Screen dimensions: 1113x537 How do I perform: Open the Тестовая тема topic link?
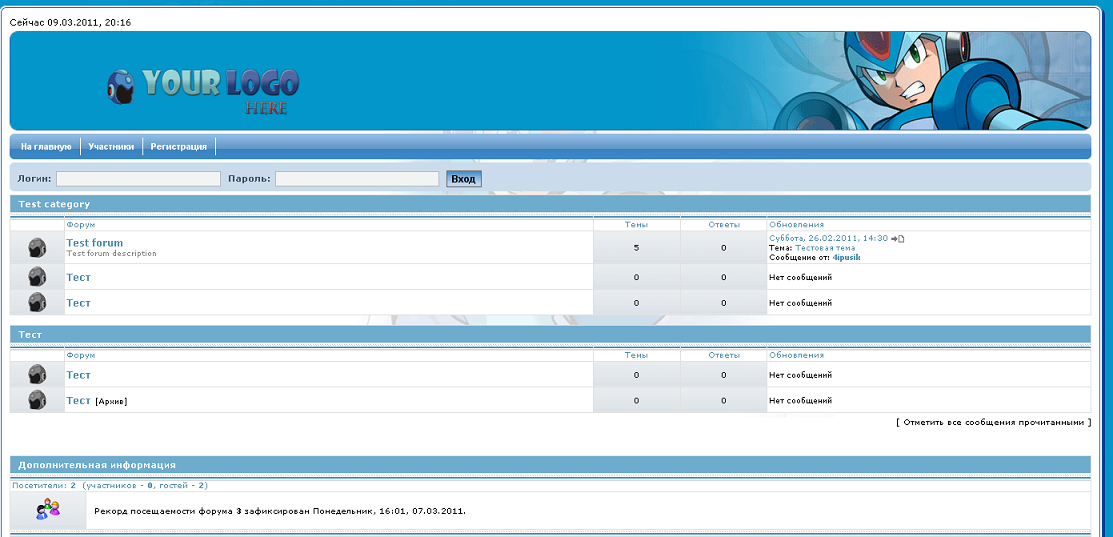[x=825, y=248]
